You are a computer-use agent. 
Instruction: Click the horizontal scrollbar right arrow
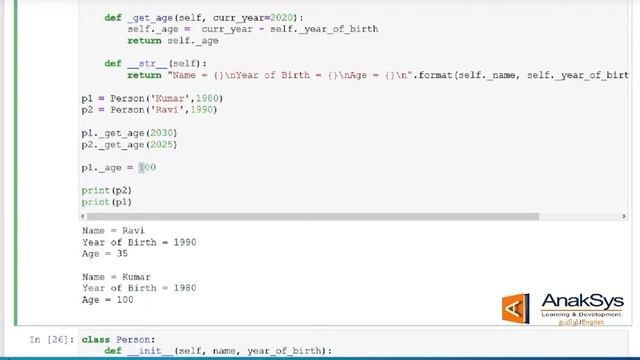623,216
